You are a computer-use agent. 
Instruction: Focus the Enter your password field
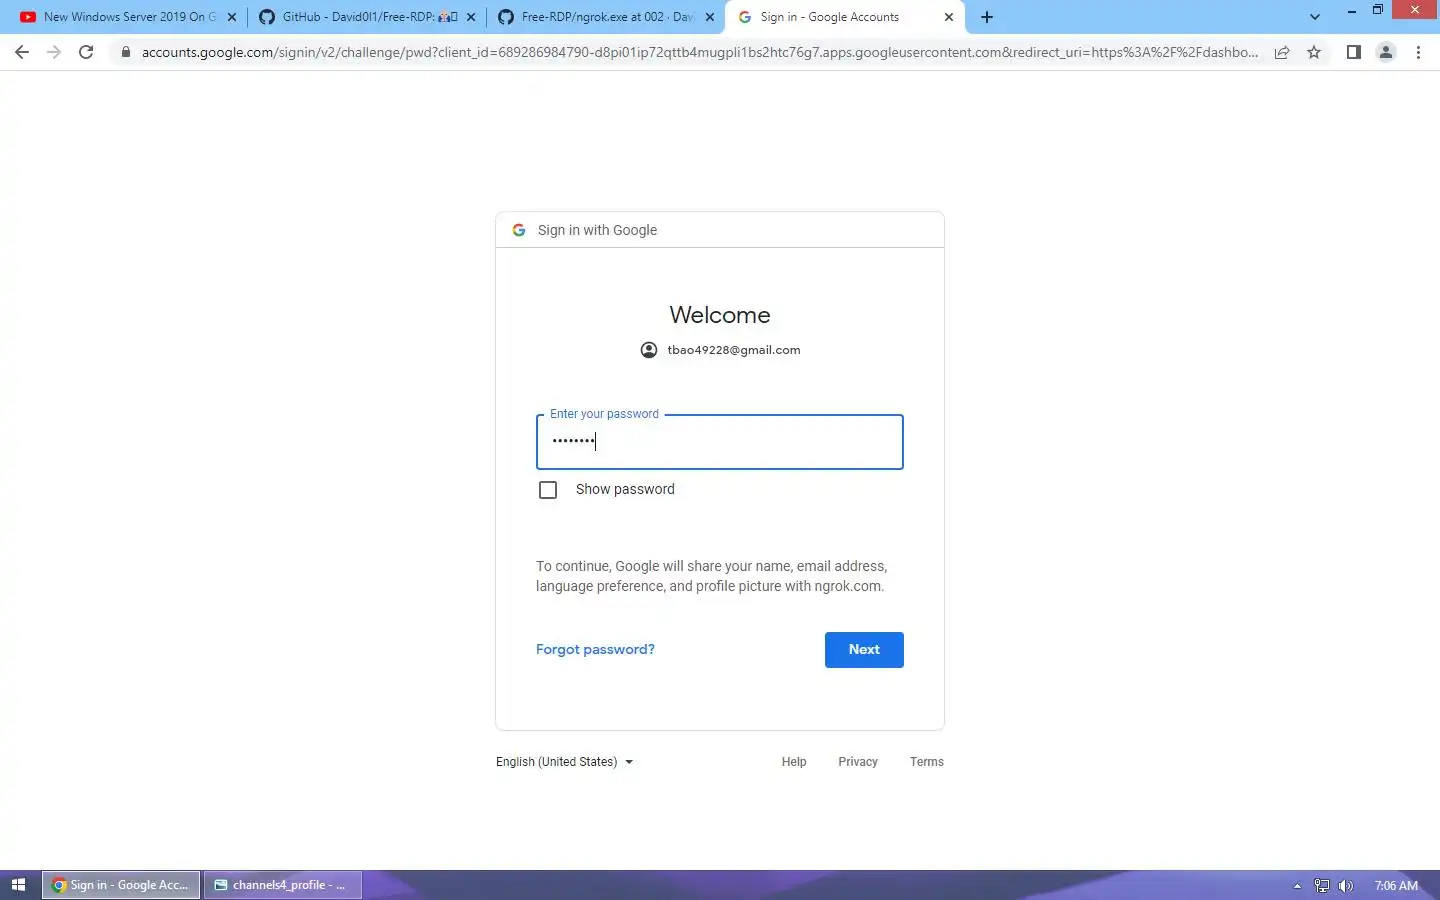pos(720,442)
